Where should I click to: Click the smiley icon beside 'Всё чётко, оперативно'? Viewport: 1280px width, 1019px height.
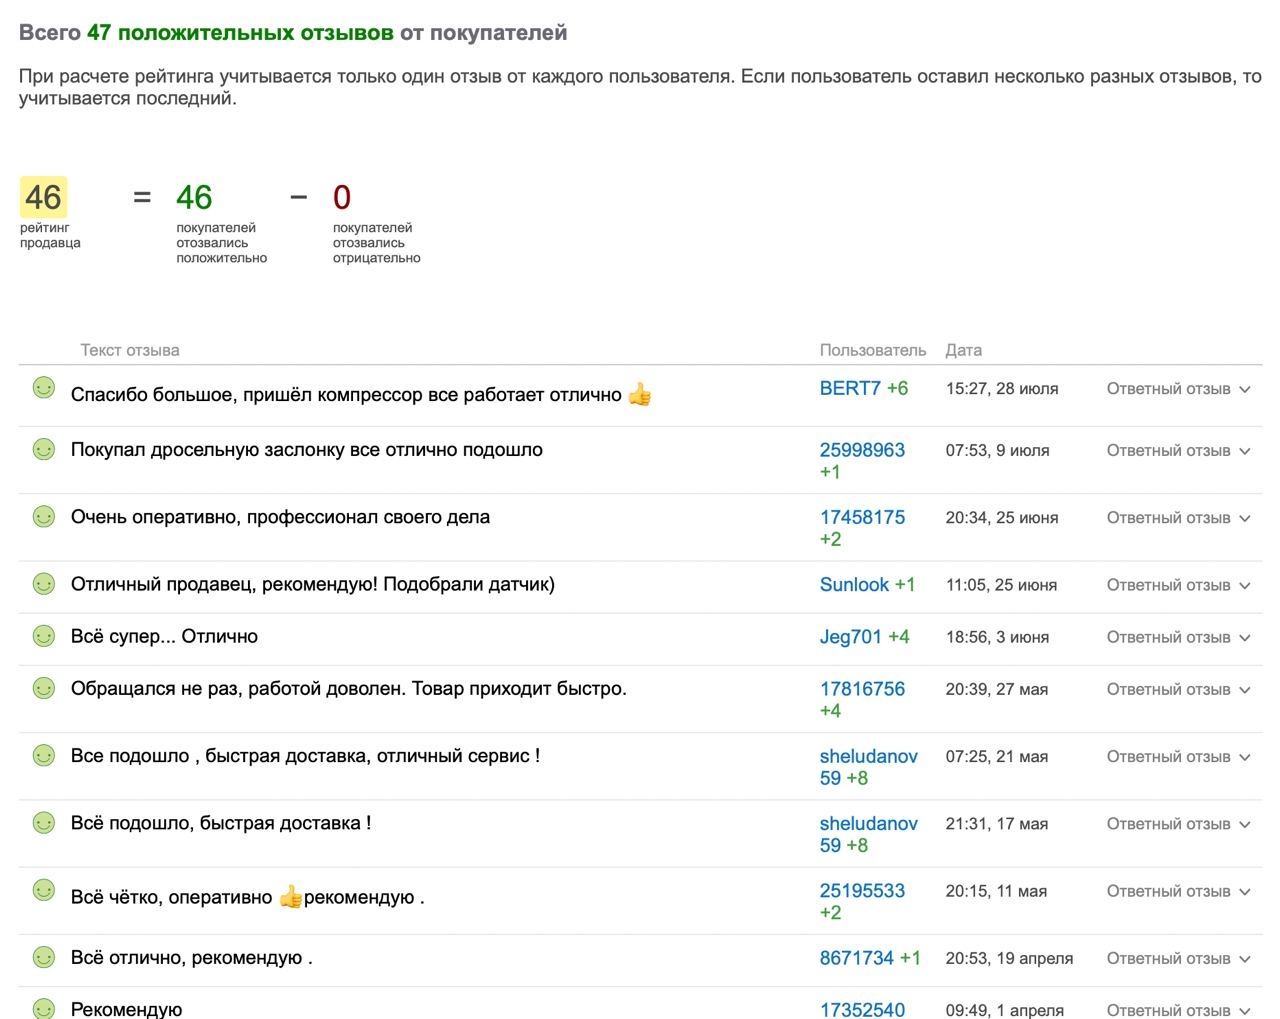(44, 889)
